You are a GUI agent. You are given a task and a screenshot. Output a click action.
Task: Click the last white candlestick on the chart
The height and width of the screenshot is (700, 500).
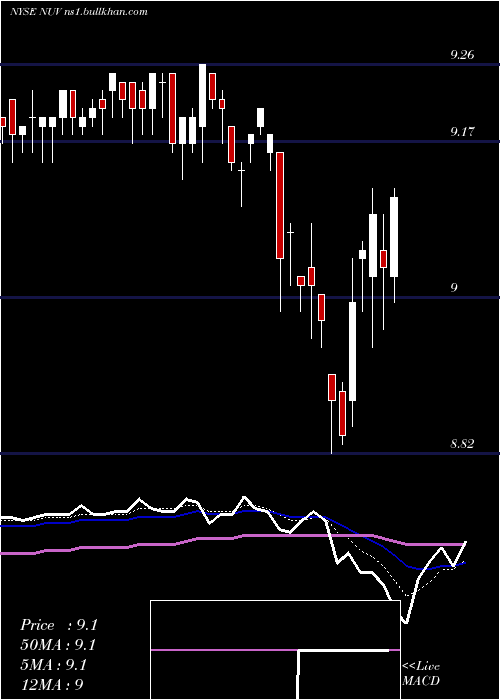click(x=394, y=237)
